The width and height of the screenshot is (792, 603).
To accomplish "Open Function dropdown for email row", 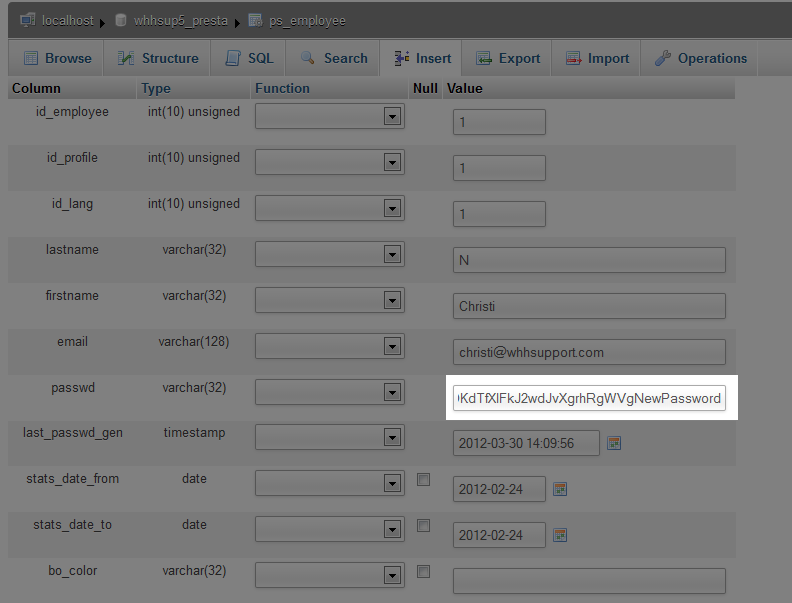I will (392, 347).
